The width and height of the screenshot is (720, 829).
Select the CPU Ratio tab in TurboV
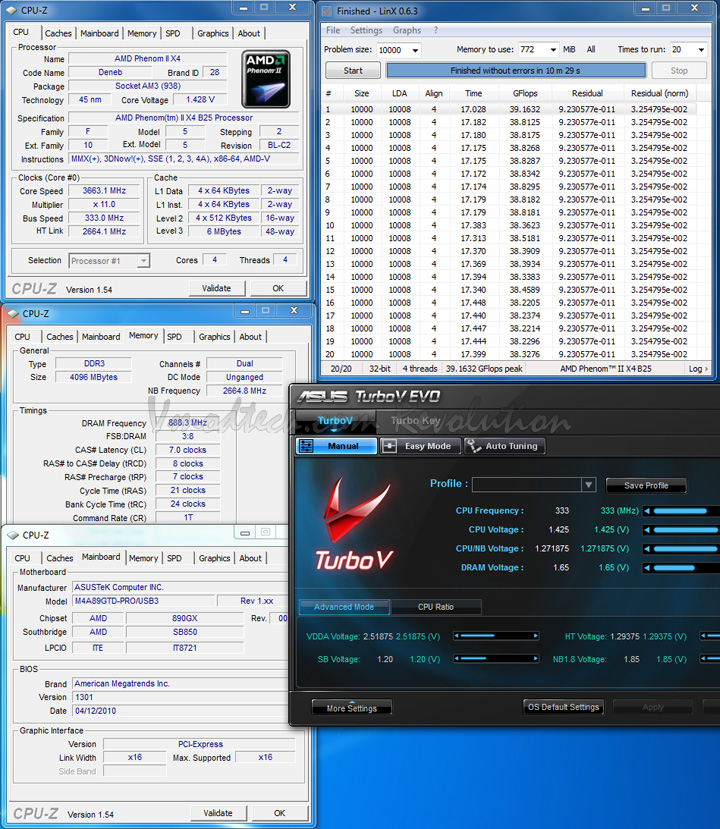[x=436, y=607]
